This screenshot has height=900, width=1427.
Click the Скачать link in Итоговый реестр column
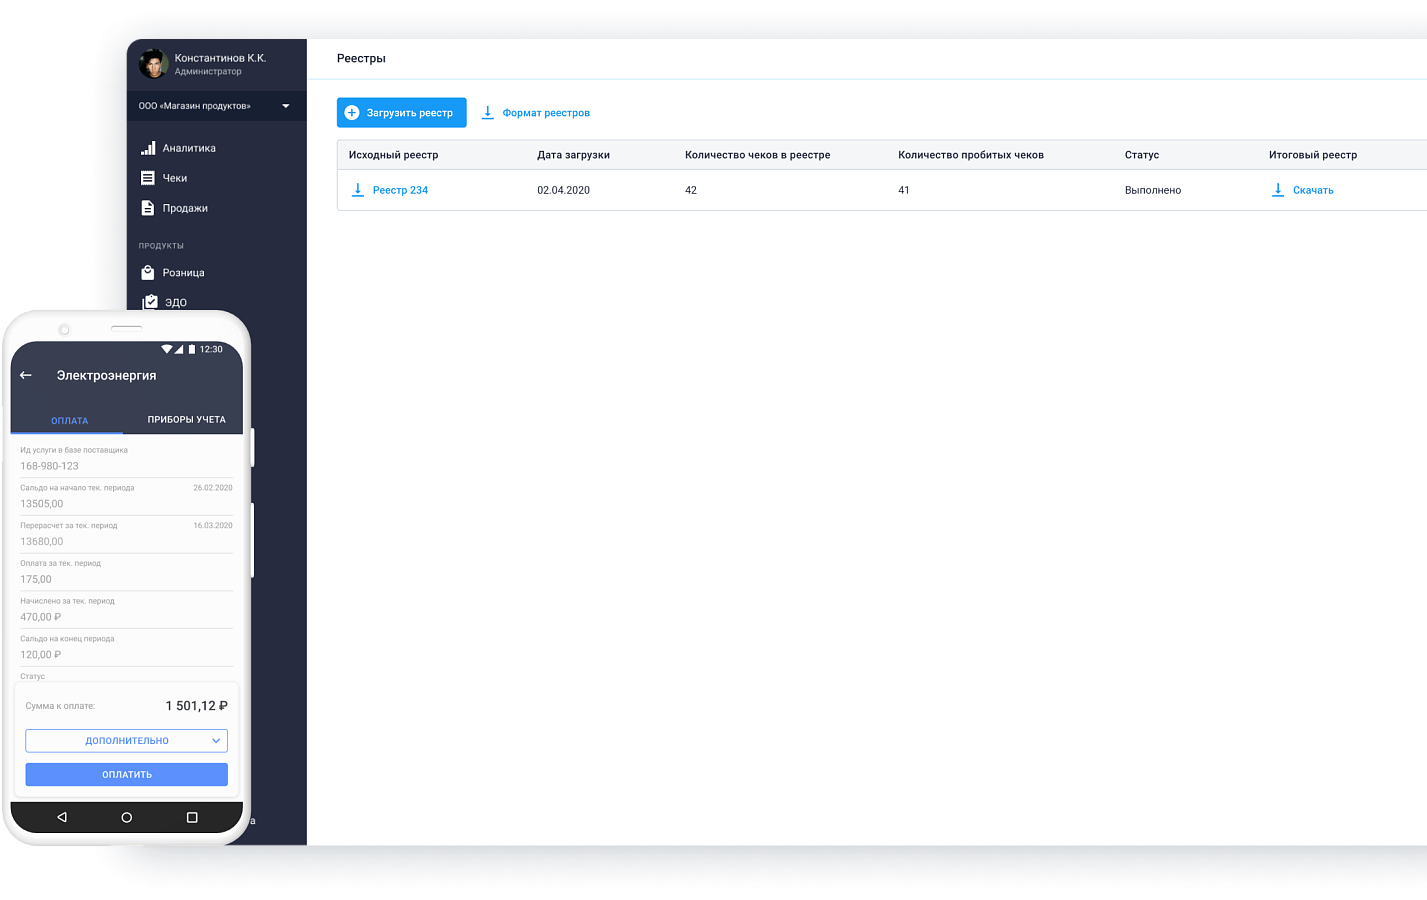(x=1313, y=190)
